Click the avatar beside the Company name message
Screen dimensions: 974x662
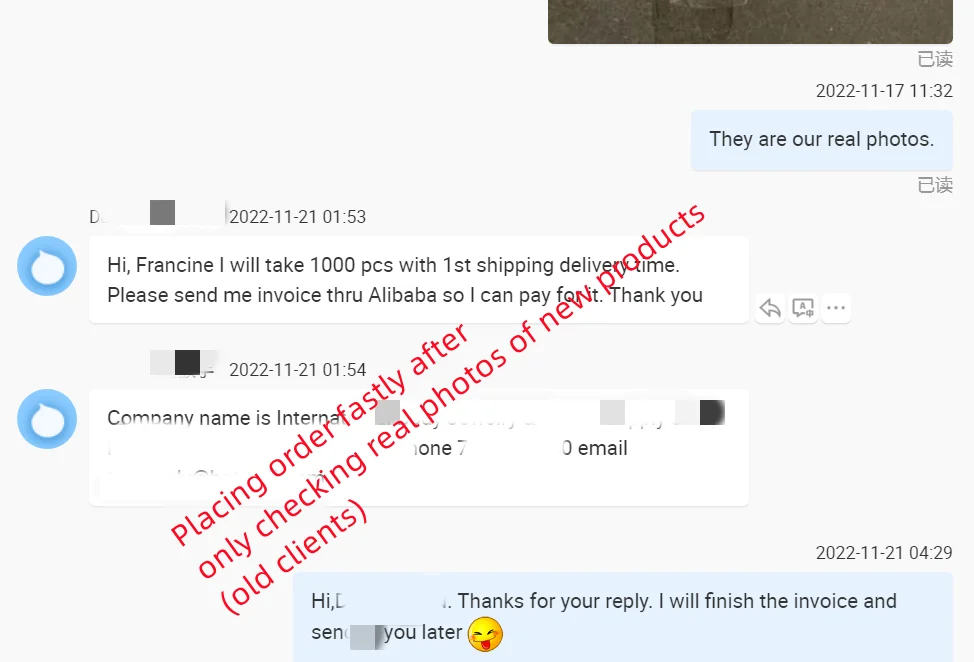coord(47,419)
